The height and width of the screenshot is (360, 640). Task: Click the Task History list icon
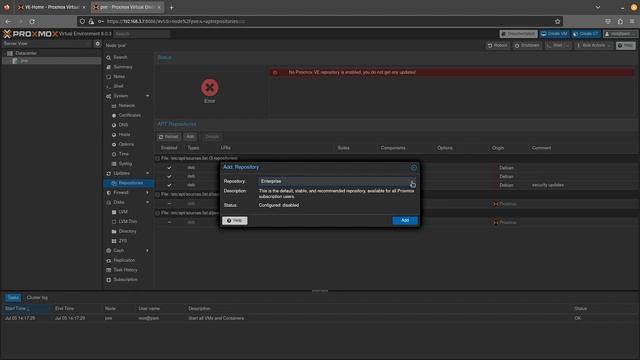click(x=109, y=270)
